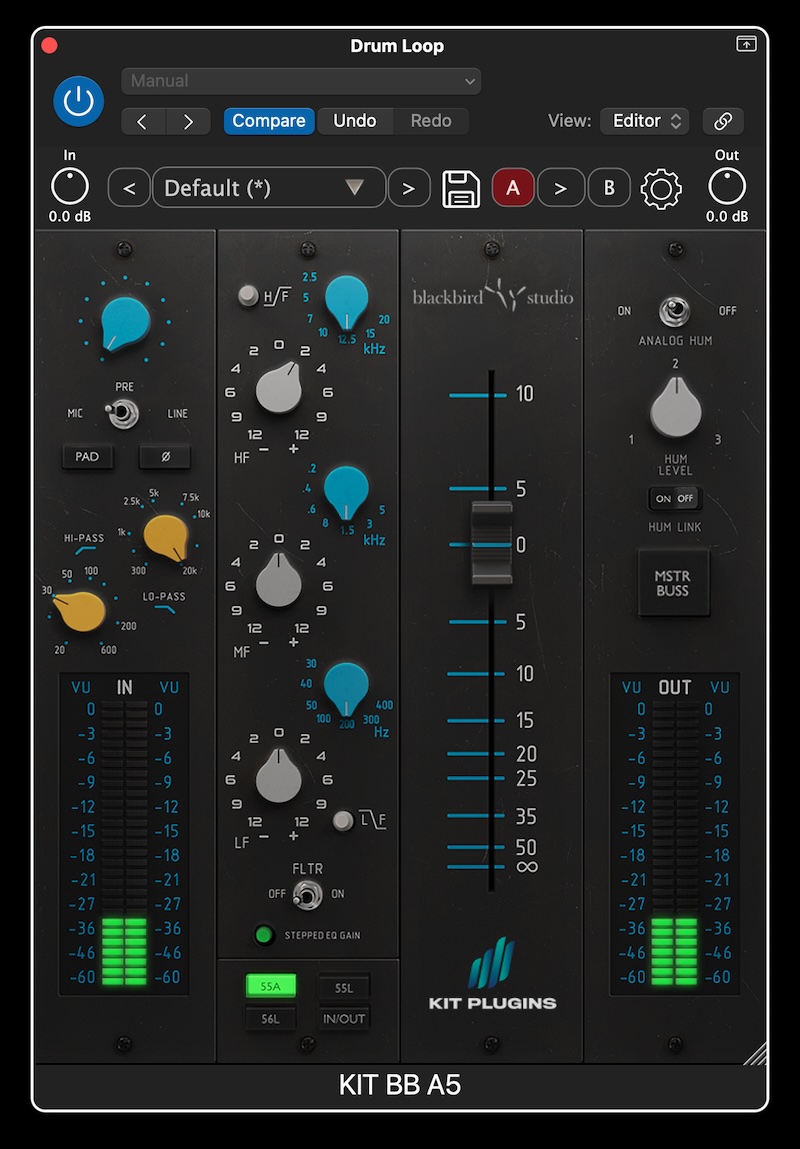The width and height of the screenshot is (800, 1149).
Task: Open the View Editor dropdown
Action: pyautogui.click(x=644, y=121)
